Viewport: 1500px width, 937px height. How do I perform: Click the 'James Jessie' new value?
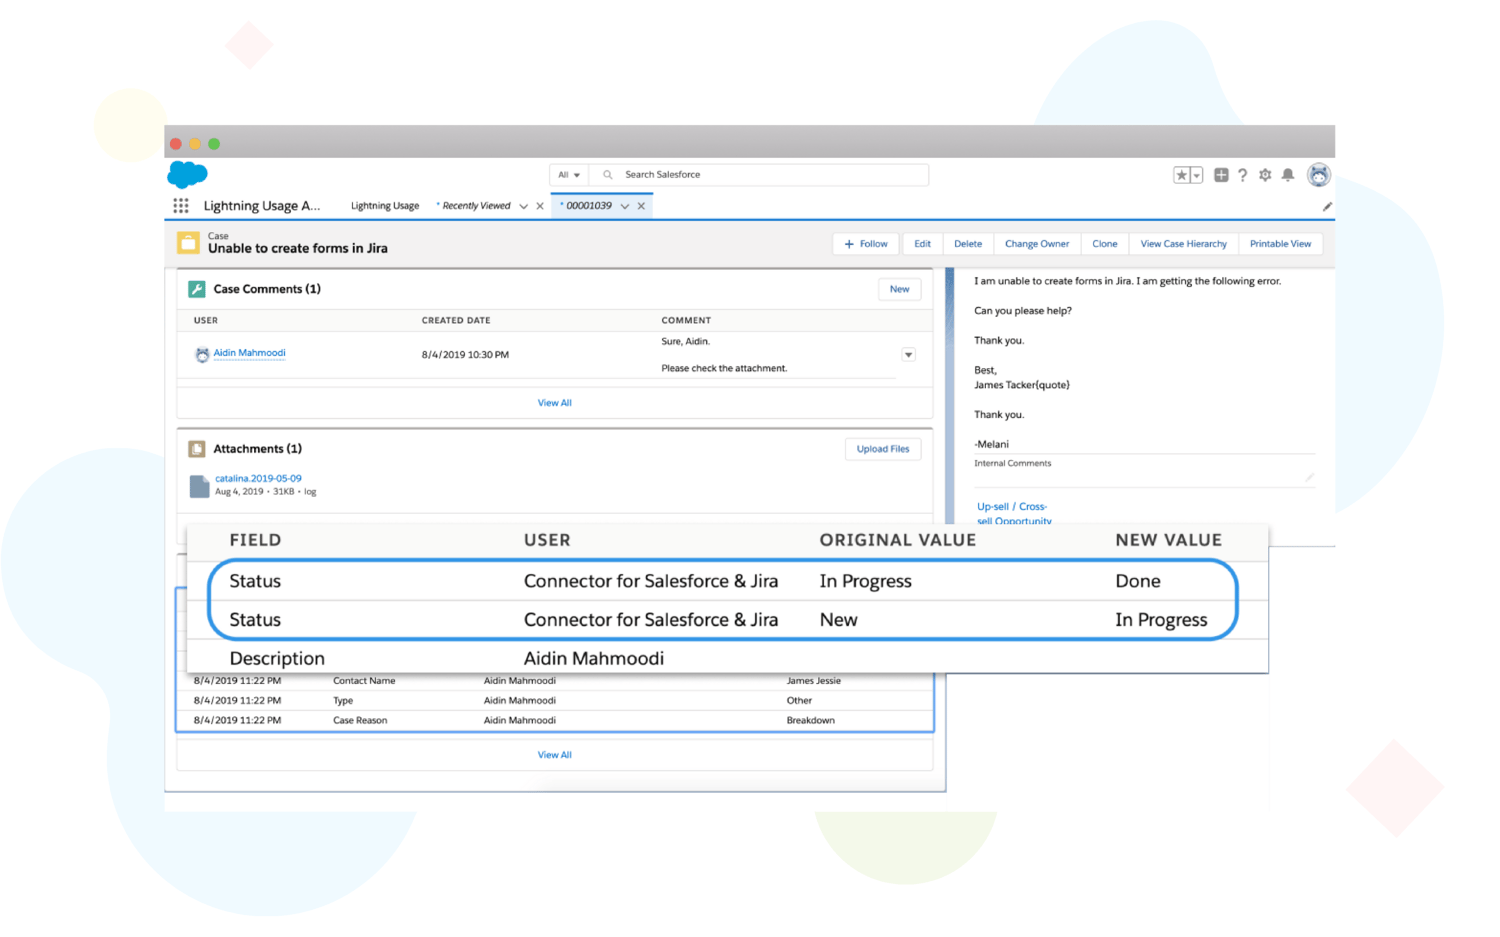click(814, 681)
